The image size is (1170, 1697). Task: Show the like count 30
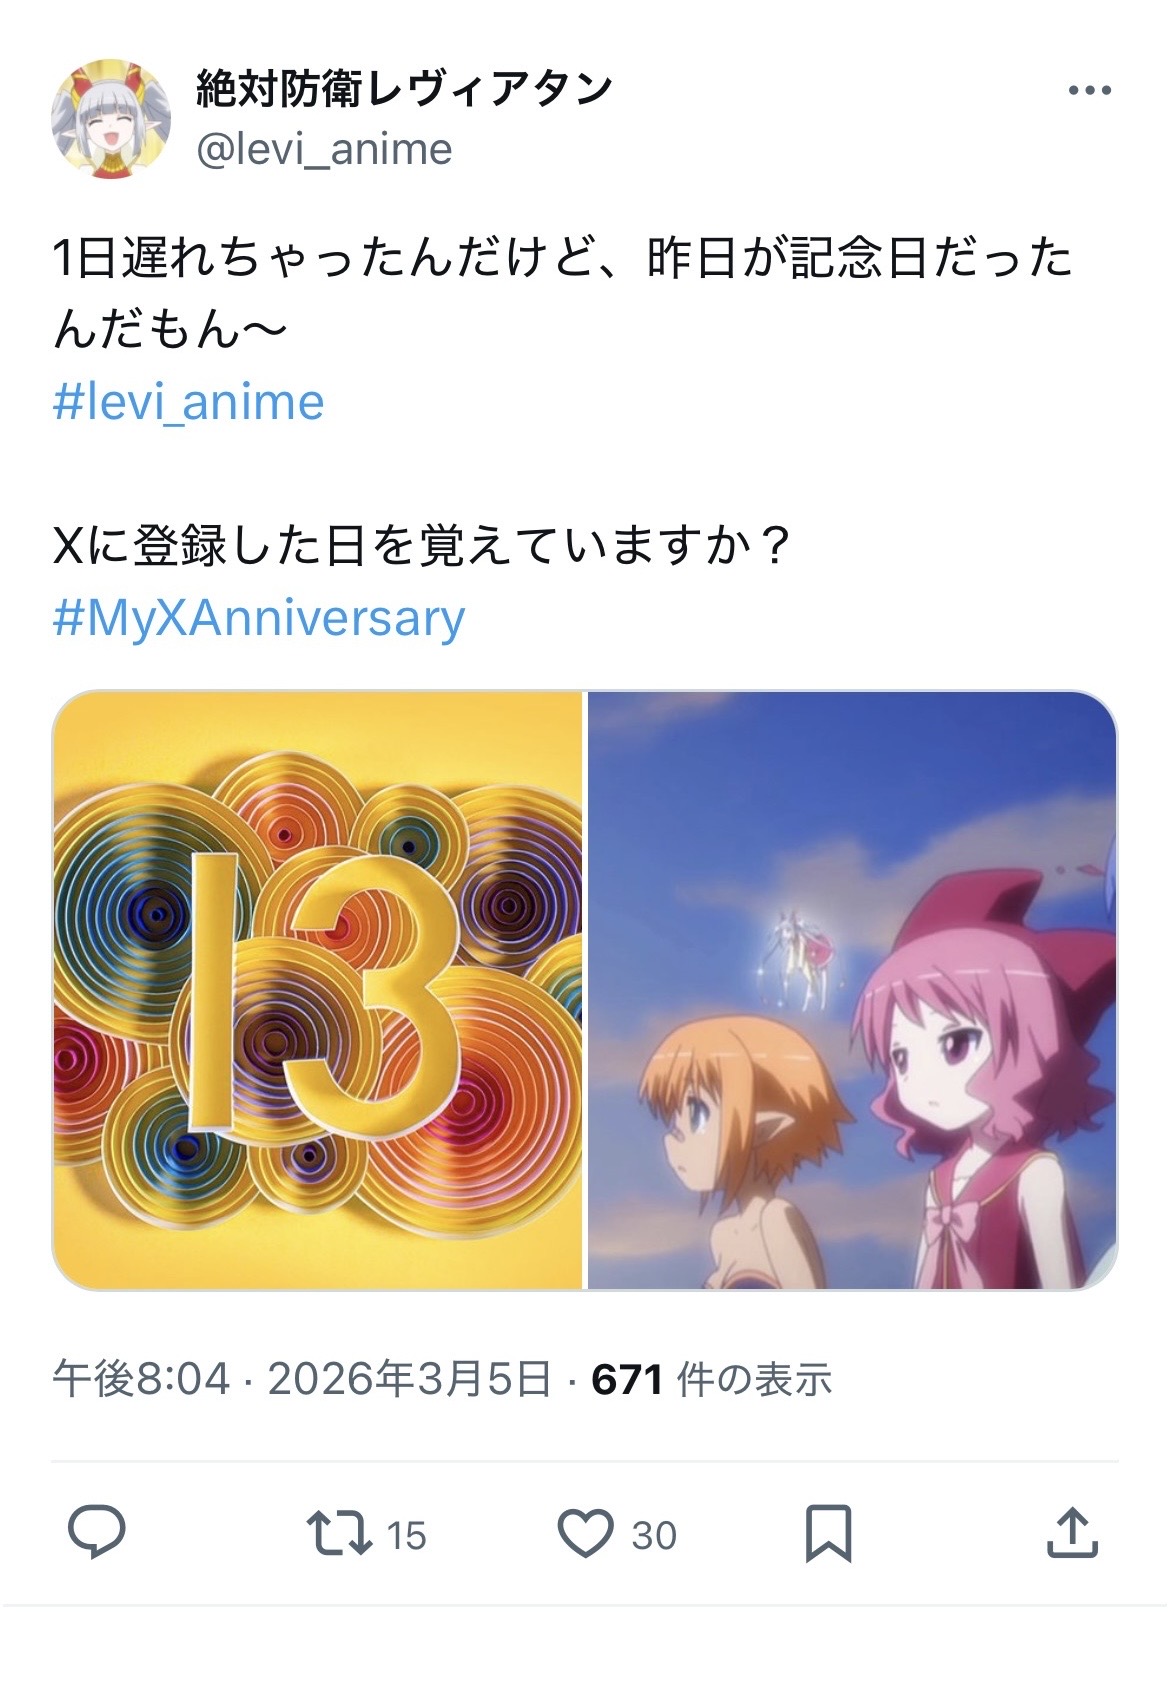(654, 1535)
